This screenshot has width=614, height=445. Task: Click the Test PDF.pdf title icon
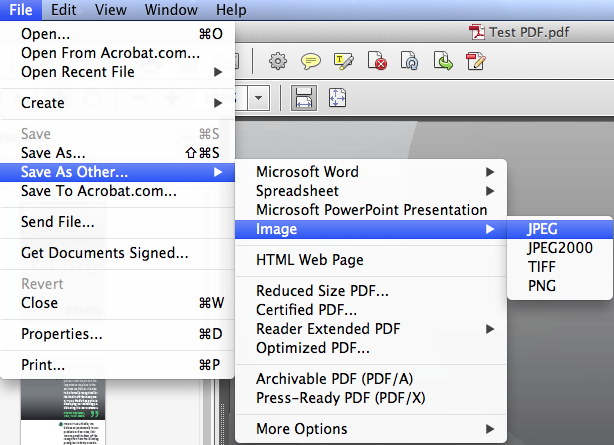[477, 32]
